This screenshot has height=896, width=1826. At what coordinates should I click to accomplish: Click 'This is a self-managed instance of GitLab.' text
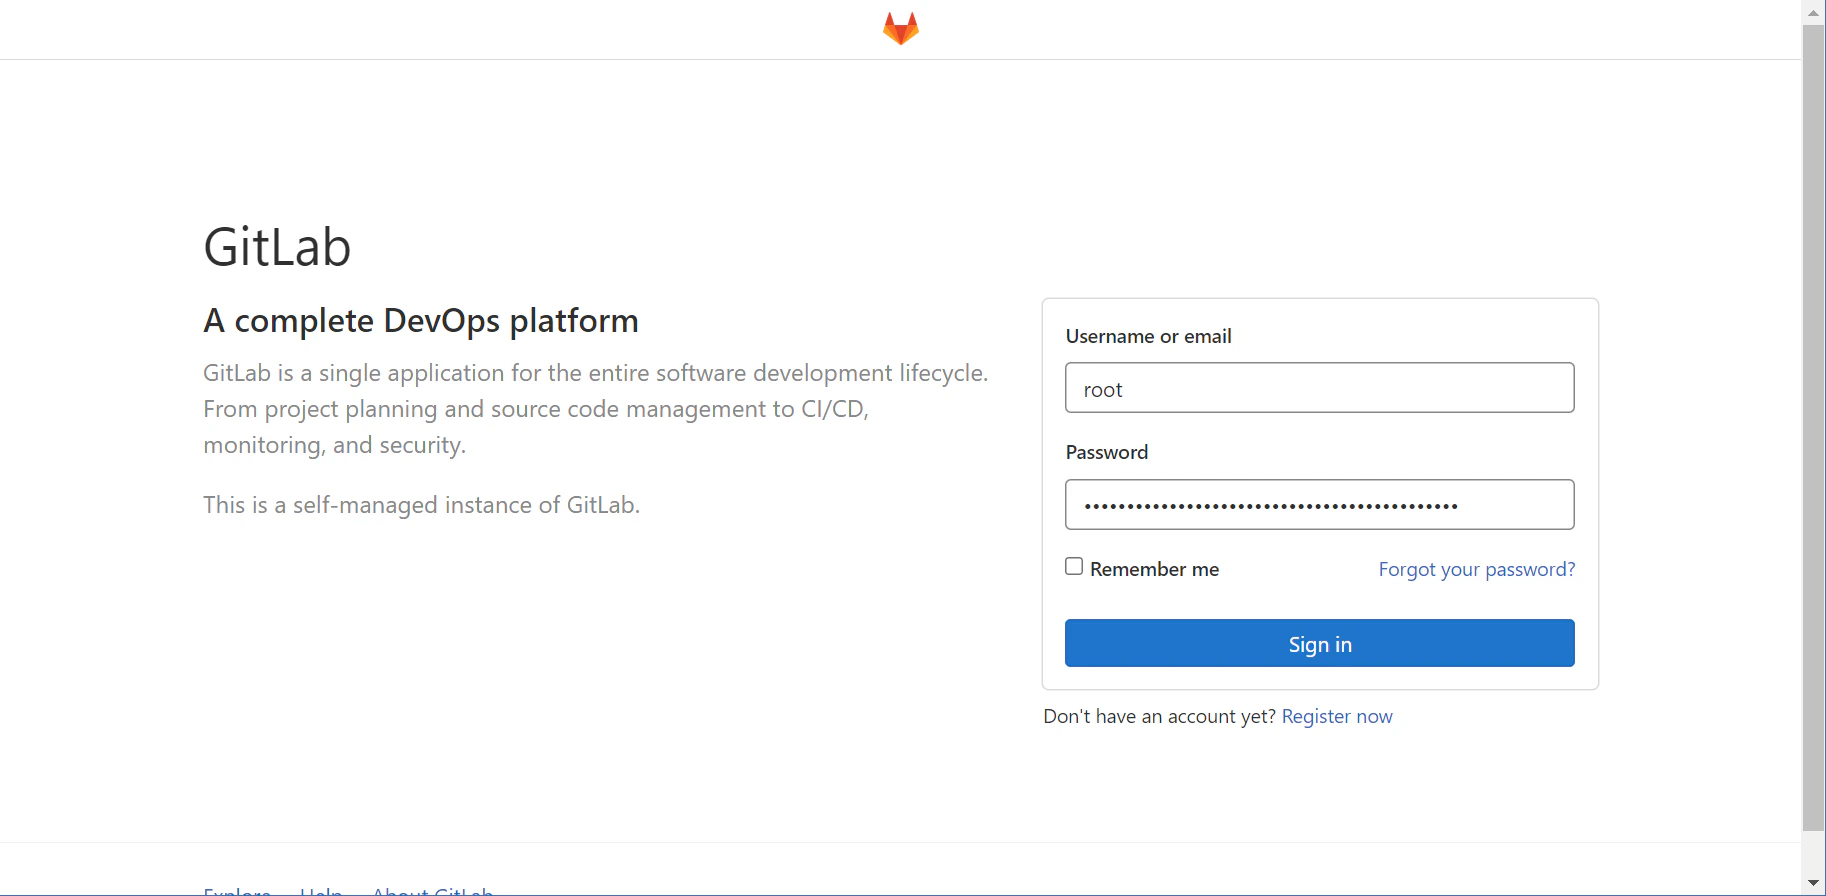pyautogui.click(x=421, y=505)
